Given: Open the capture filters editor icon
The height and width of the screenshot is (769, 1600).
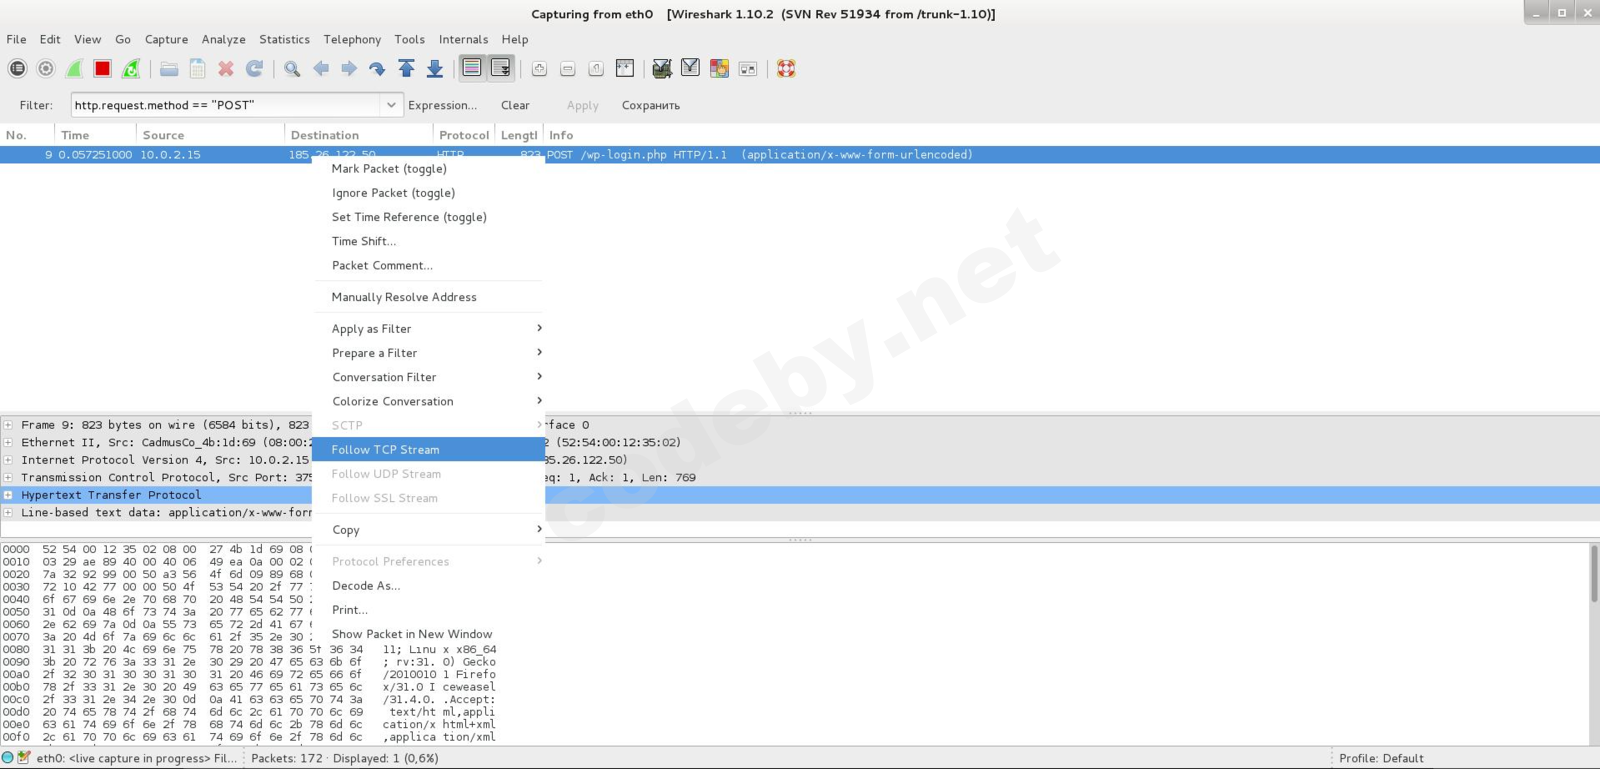Looking at the screenshot, I should (x=661, y=69).
